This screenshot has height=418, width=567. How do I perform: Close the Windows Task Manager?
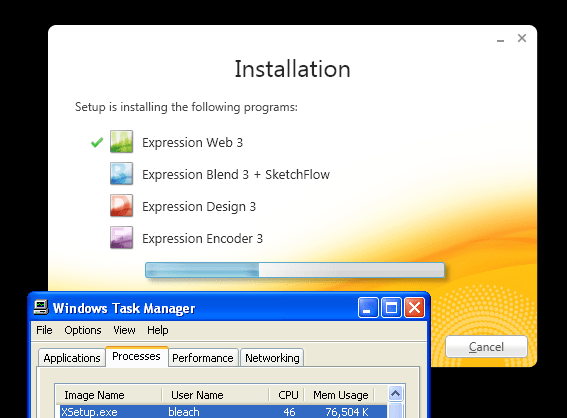414,308
